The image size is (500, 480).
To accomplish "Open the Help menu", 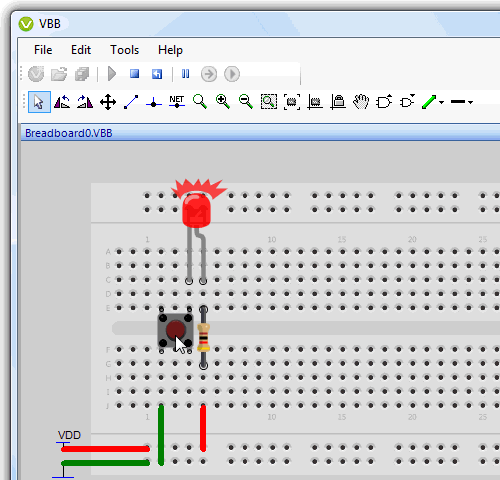I will [x=170, y=50].
